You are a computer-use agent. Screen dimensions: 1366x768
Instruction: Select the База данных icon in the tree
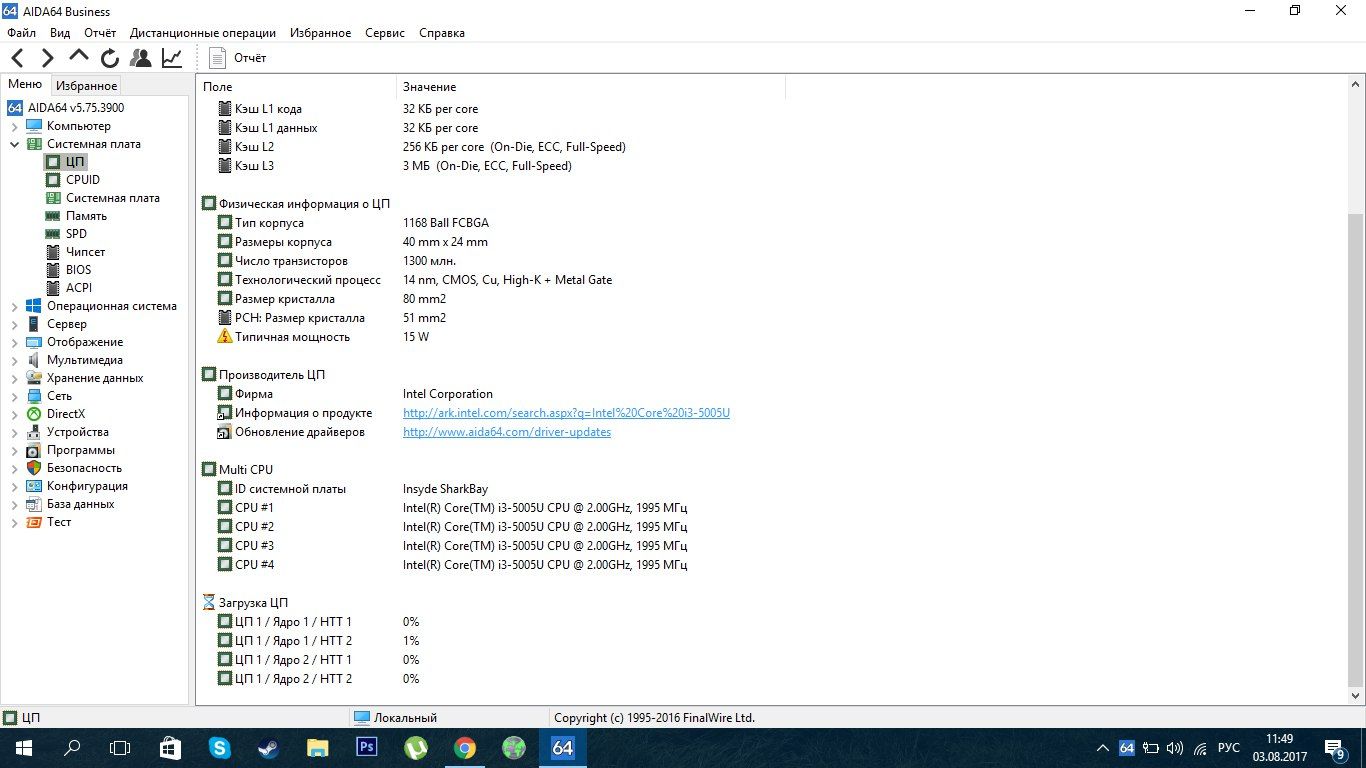(x=34, y=504)
